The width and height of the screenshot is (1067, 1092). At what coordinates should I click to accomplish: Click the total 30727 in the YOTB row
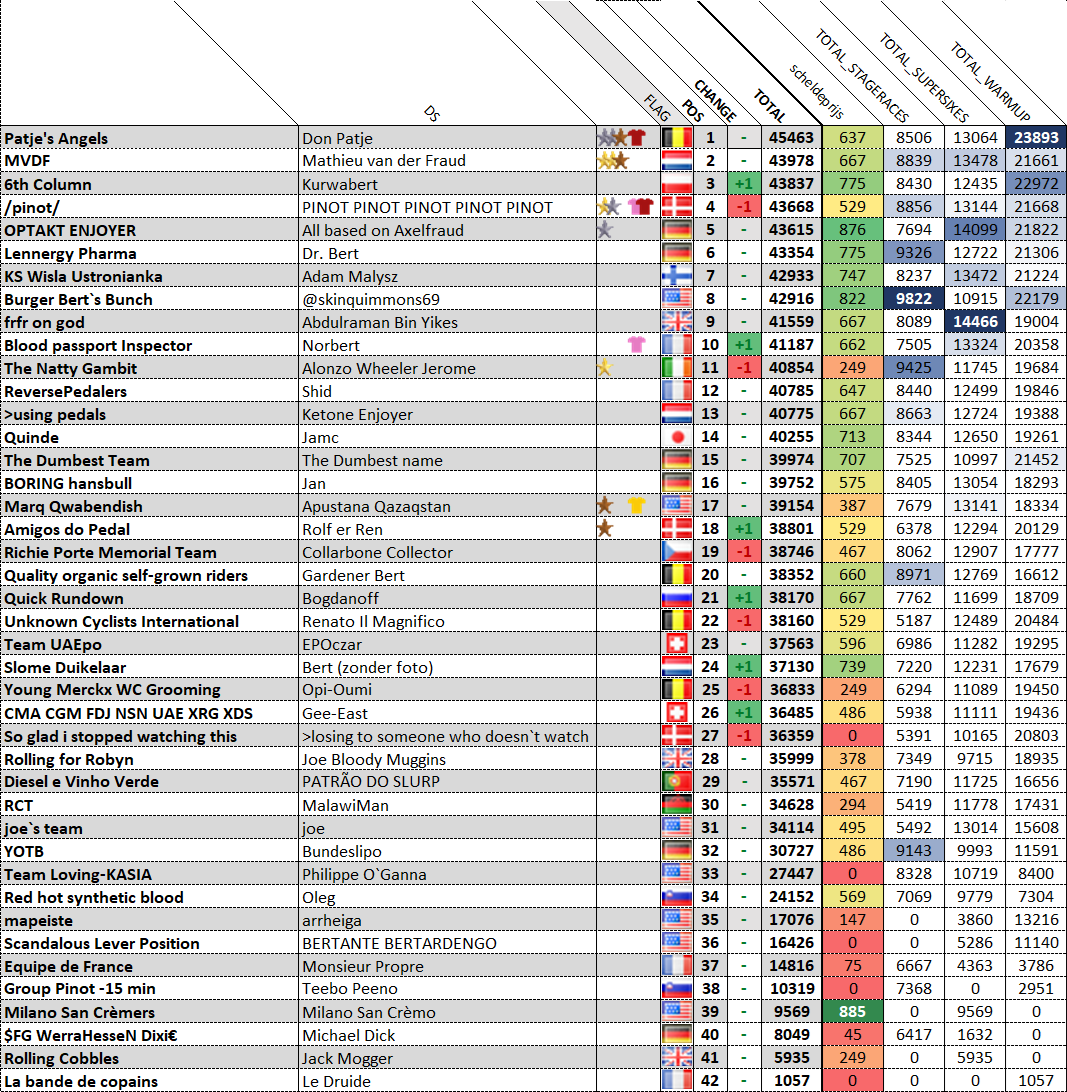[791, 850]
